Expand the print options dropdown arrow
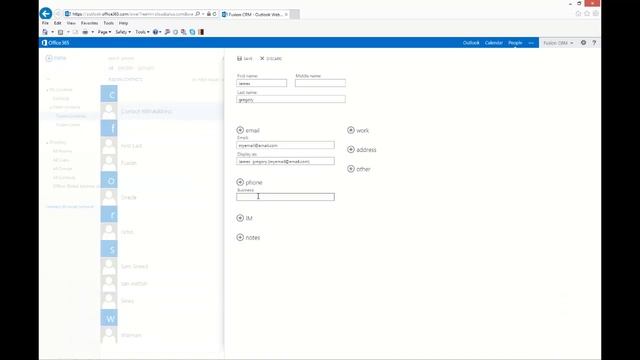This screenshot has width=640, height=360. point(93,32)
